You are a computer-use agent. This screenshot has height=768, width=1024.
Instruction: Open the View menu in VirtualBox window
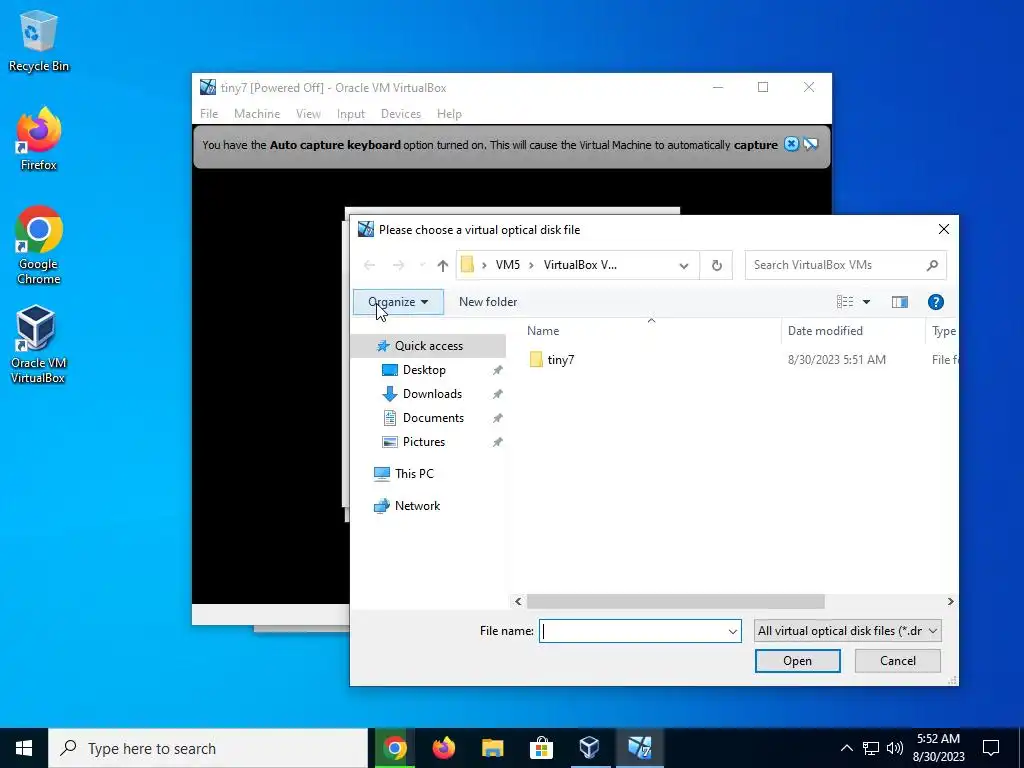(x=308, y=114)
